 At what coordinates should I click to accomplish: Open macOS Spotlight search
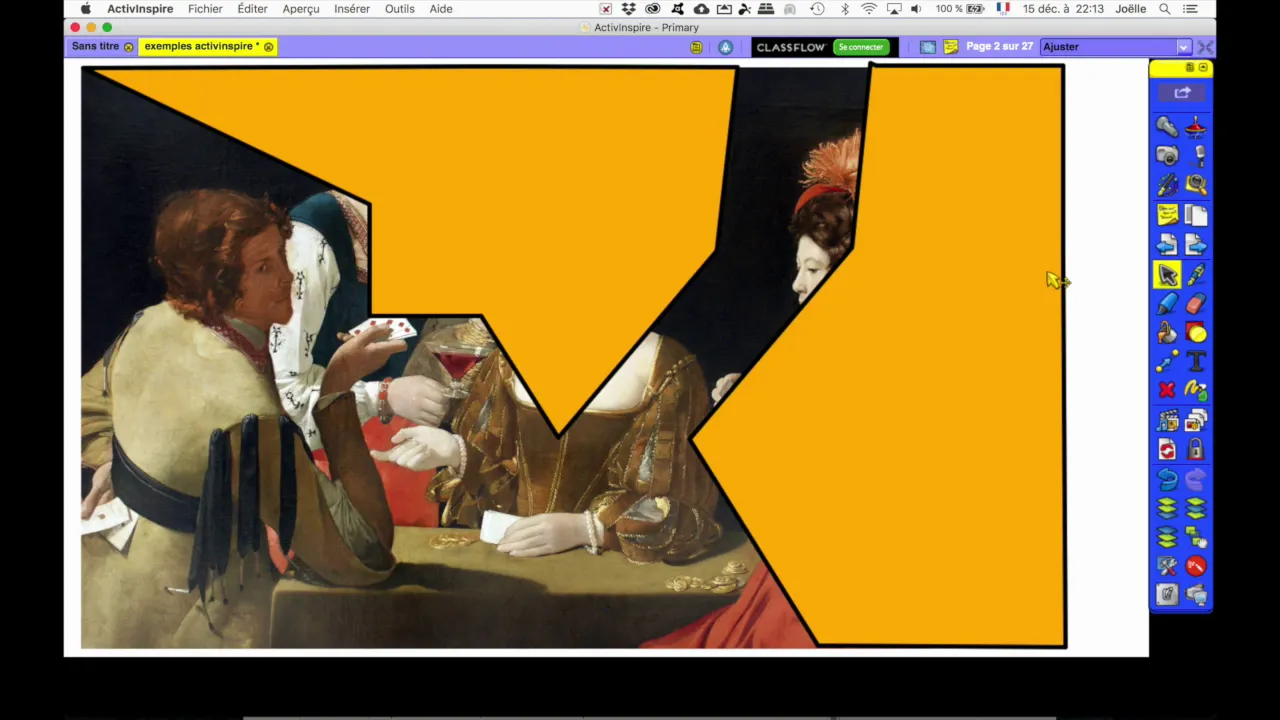(x=1165, y=9)
